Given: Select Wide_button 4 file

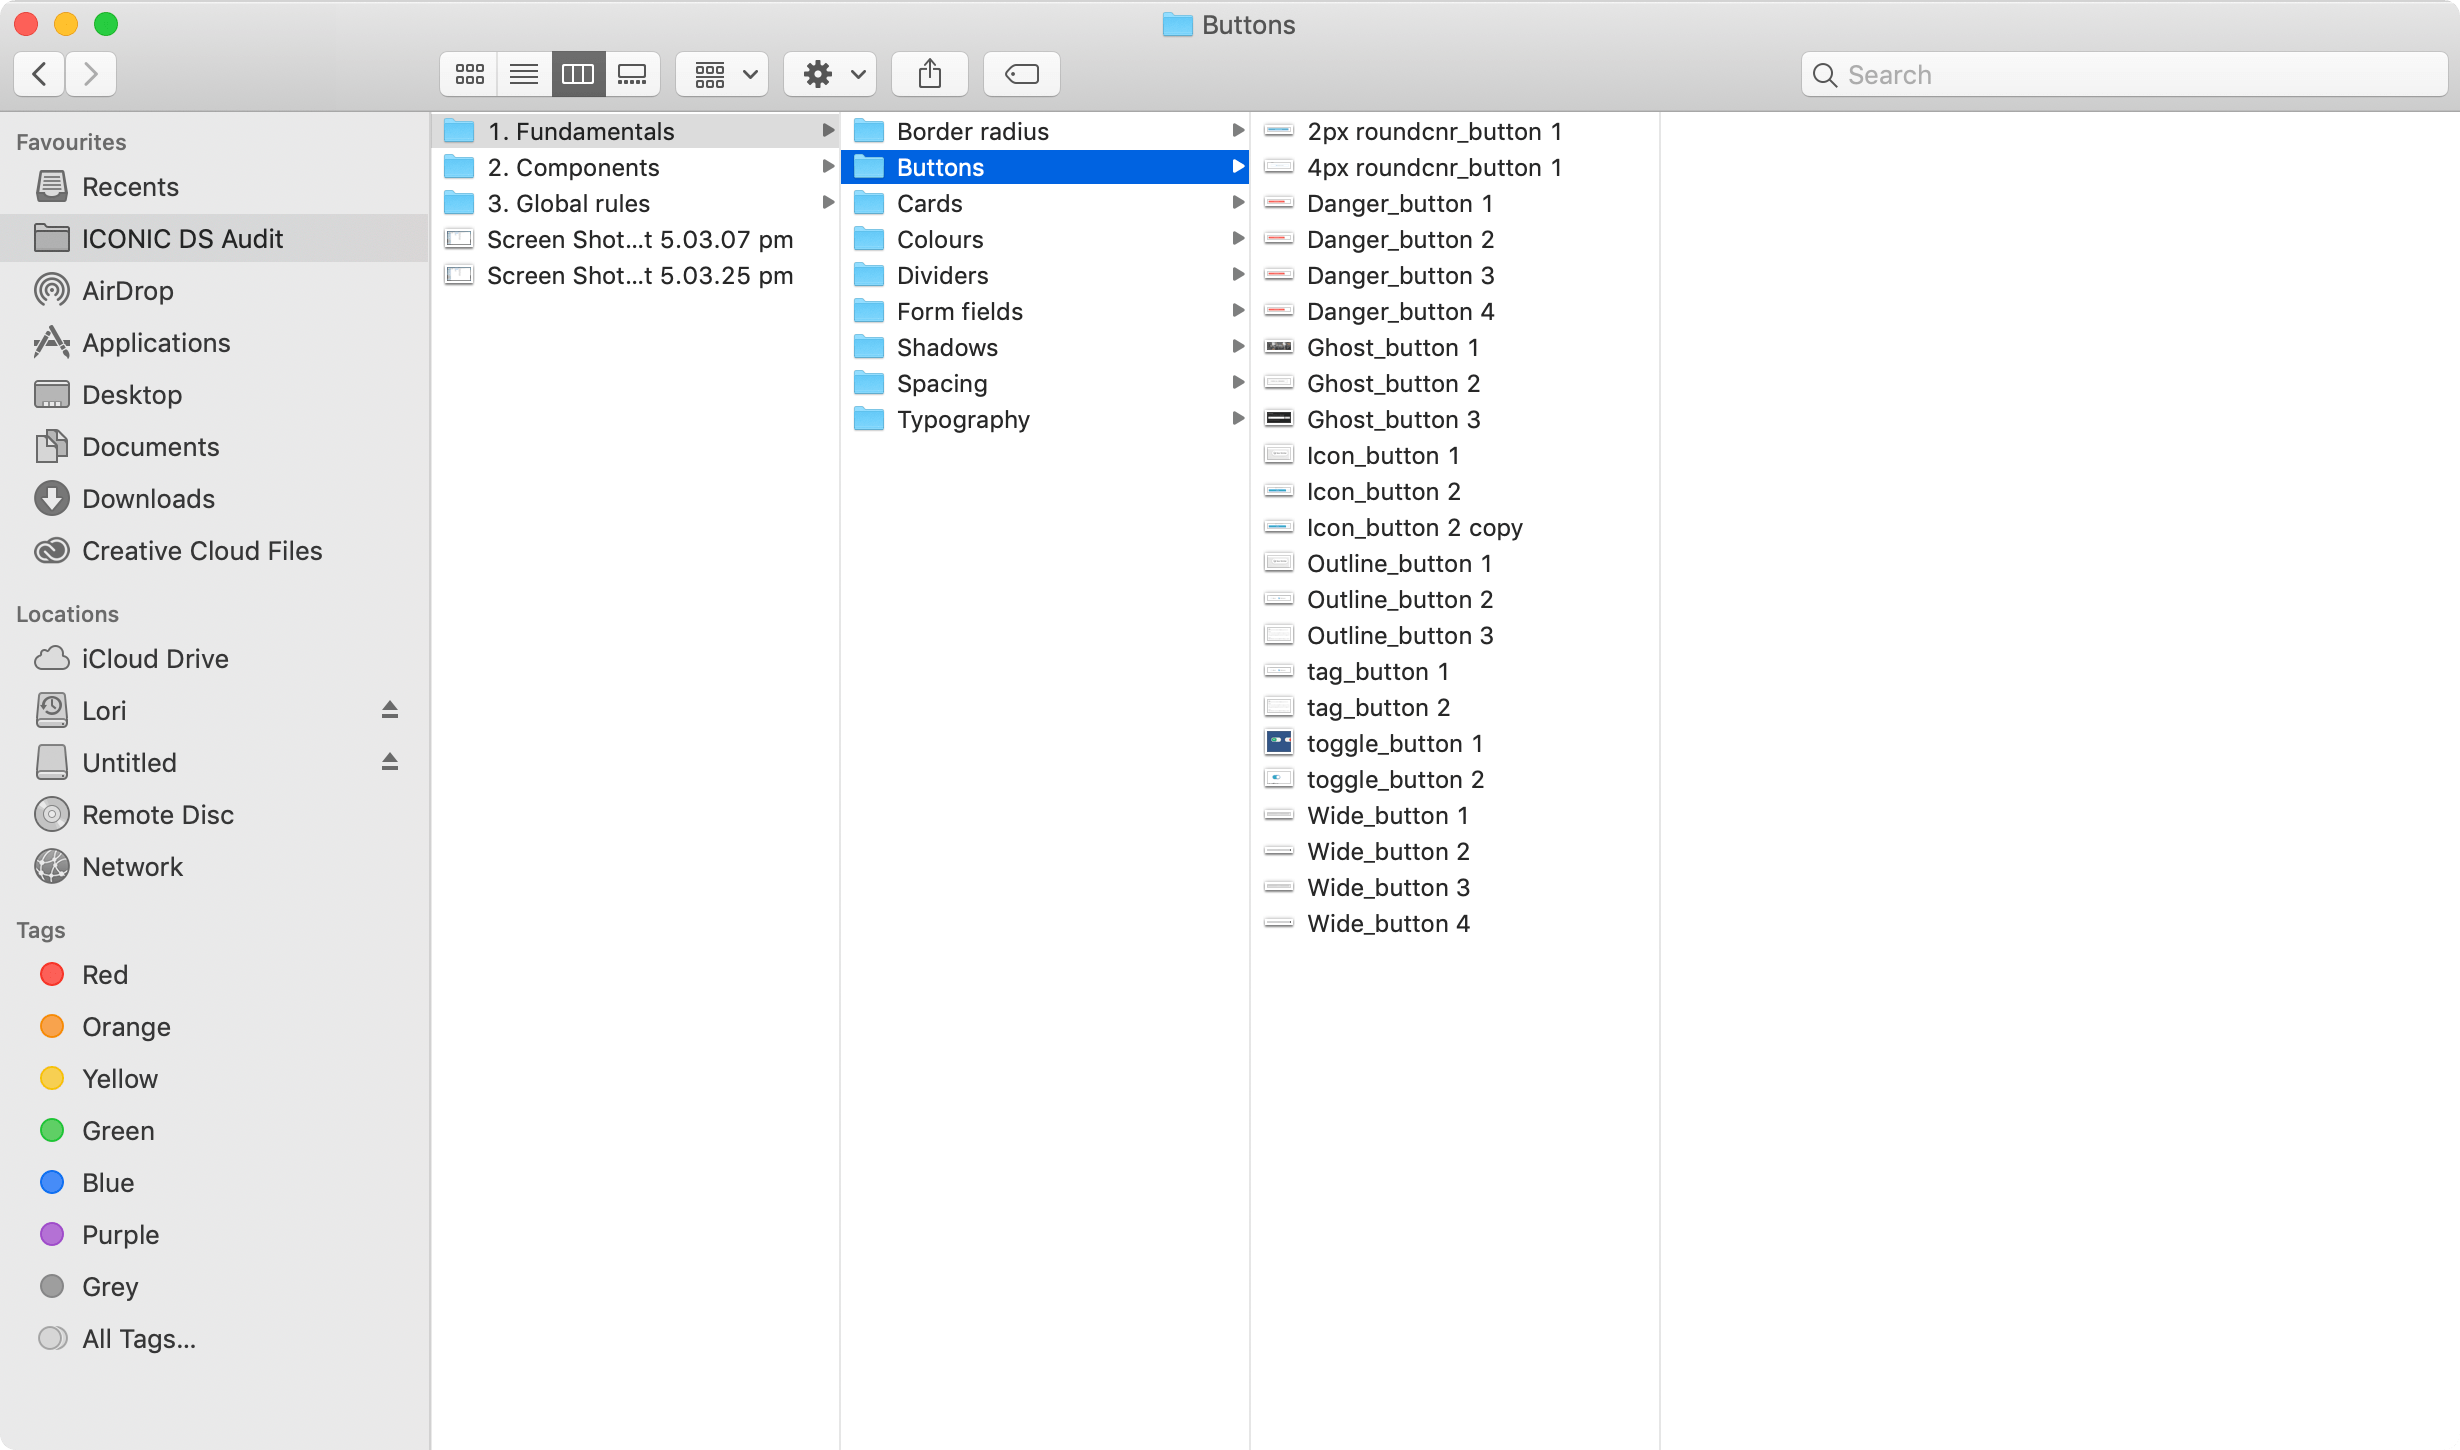Looking at the screenshot, I should point(1455,923).
